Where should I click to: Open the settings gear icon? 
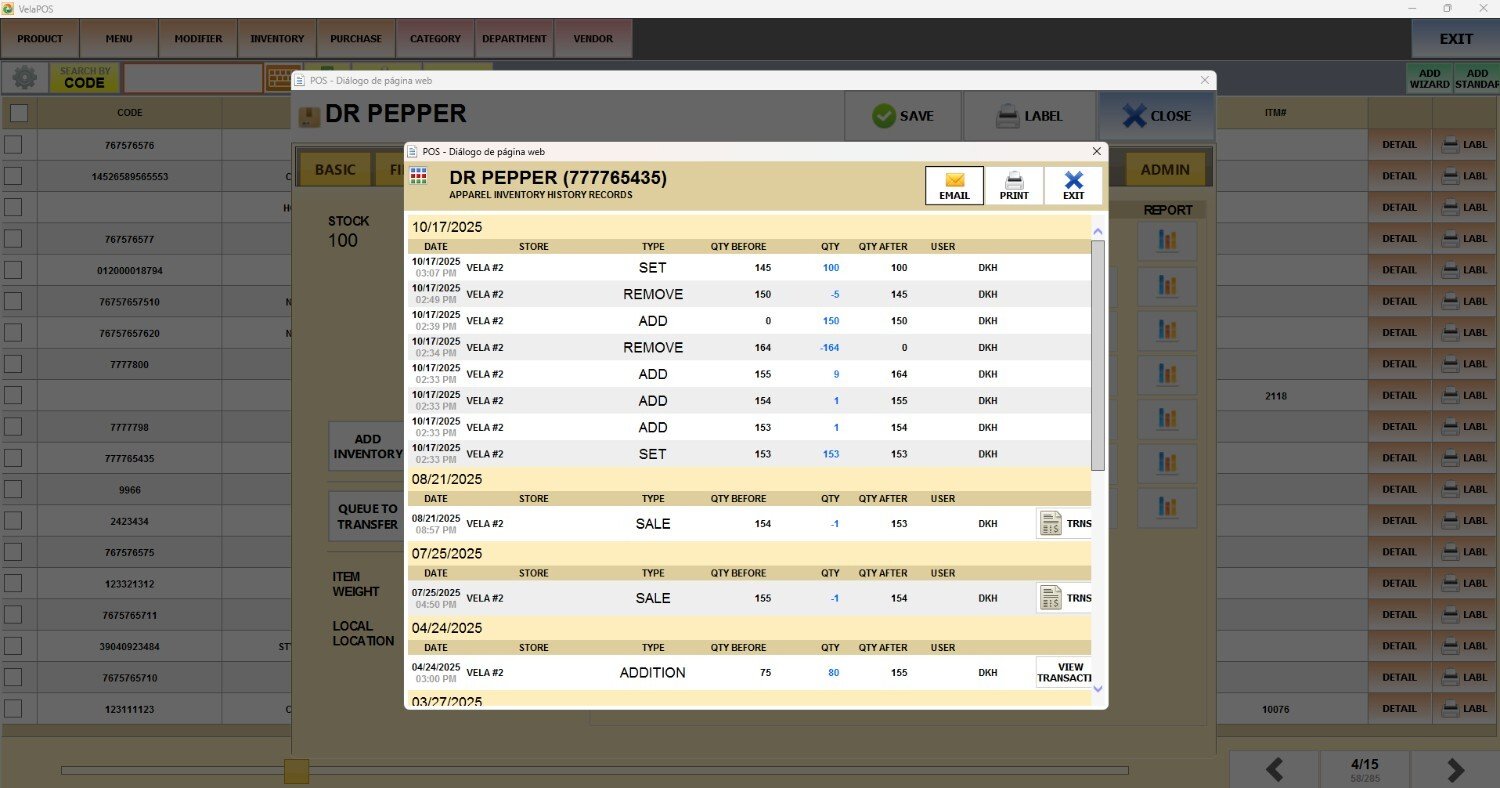coord(25,78)
